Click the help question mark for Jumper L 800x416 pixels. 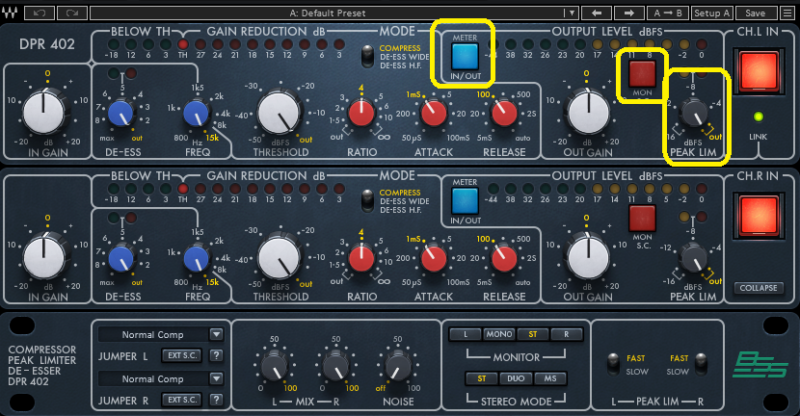click(x=214, y=355)
